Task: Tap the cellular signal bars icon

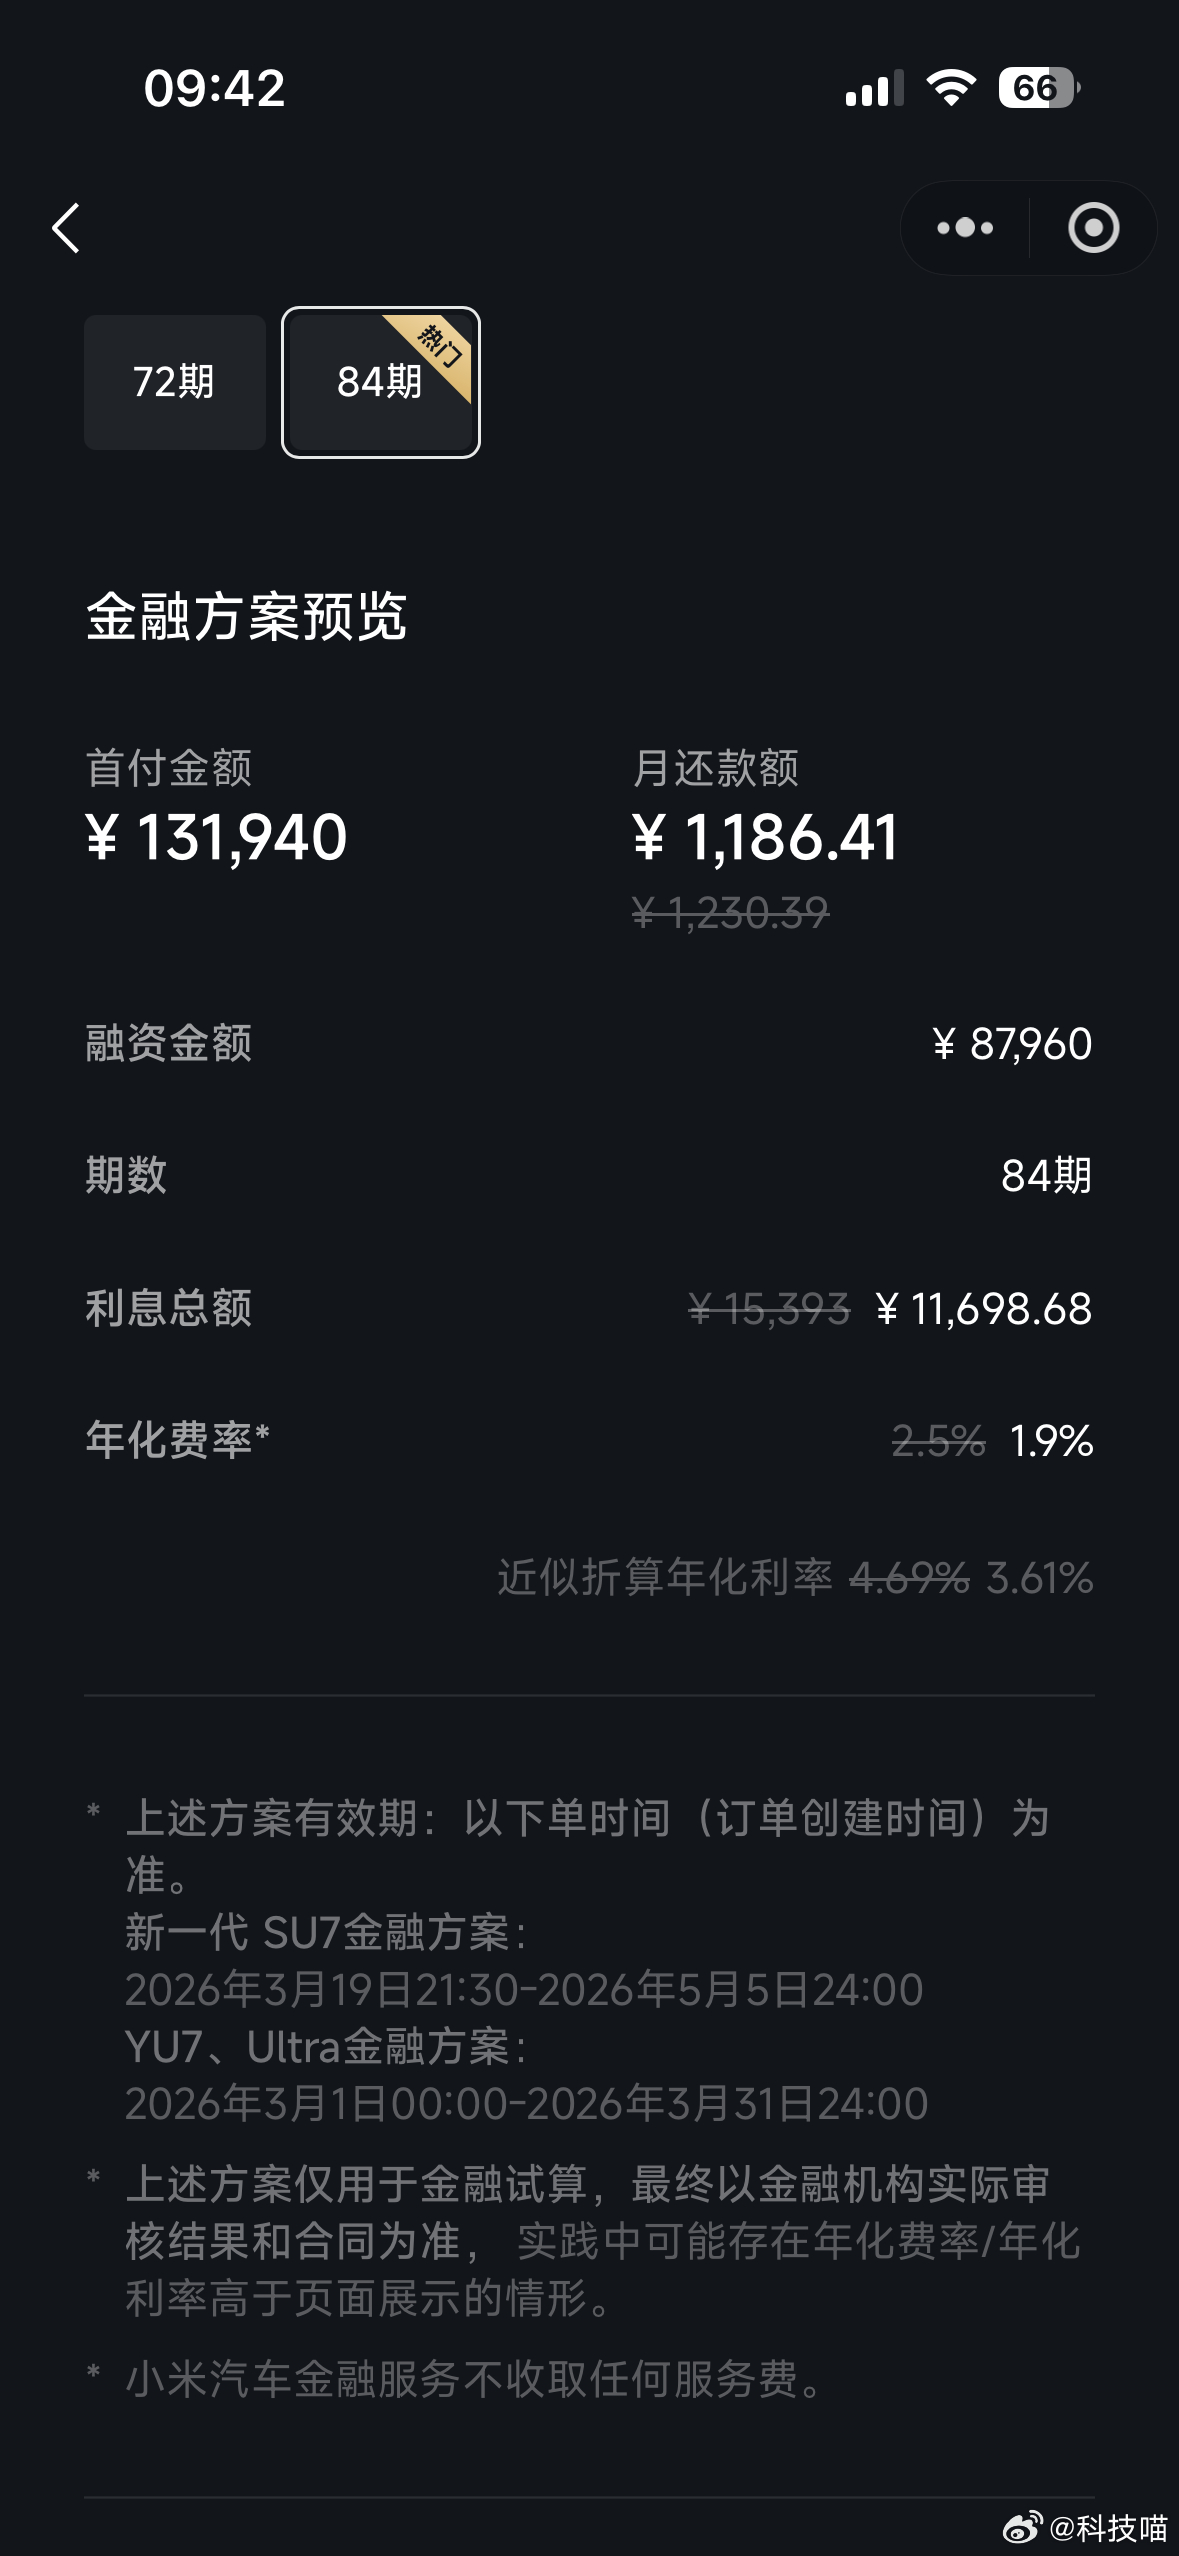Action: (874, 89)
